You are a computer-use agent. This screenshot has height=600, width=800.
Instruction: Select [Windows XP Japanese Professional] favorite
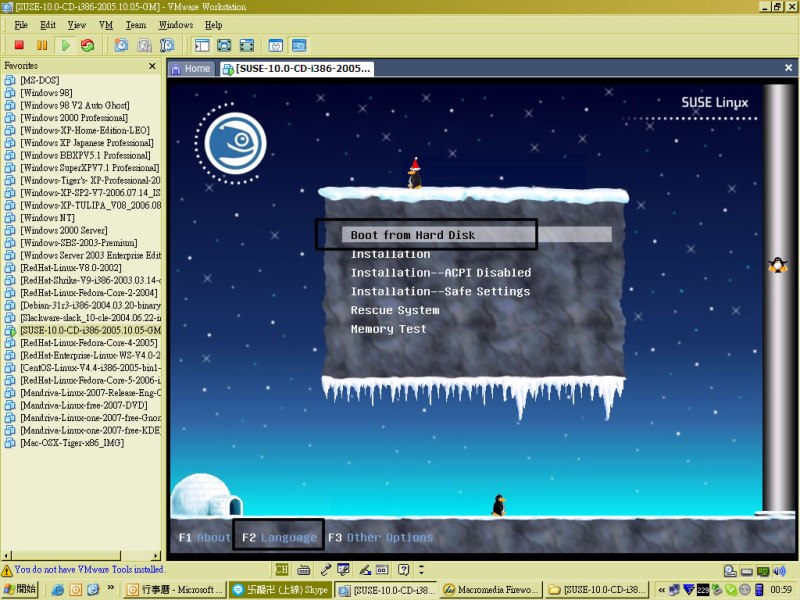(87, 143)
